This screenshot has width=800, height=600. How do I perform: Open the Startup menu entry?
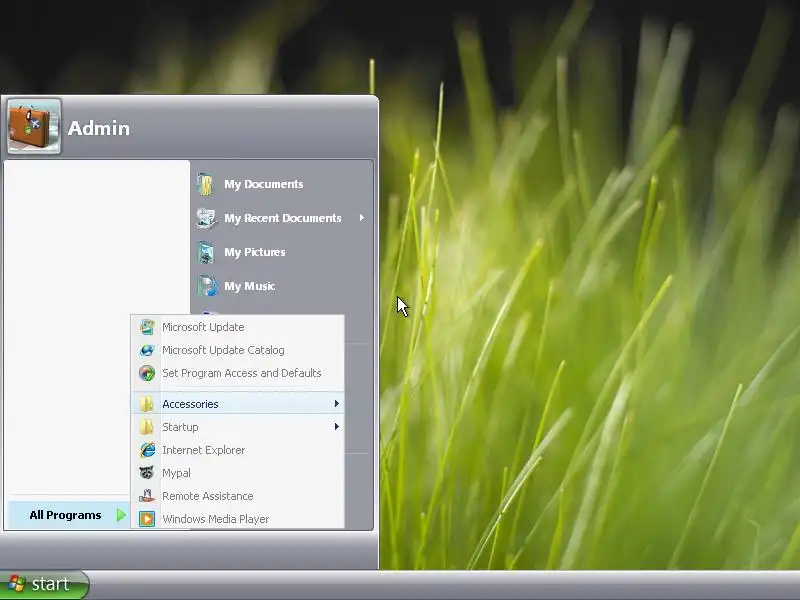(238, 427)
